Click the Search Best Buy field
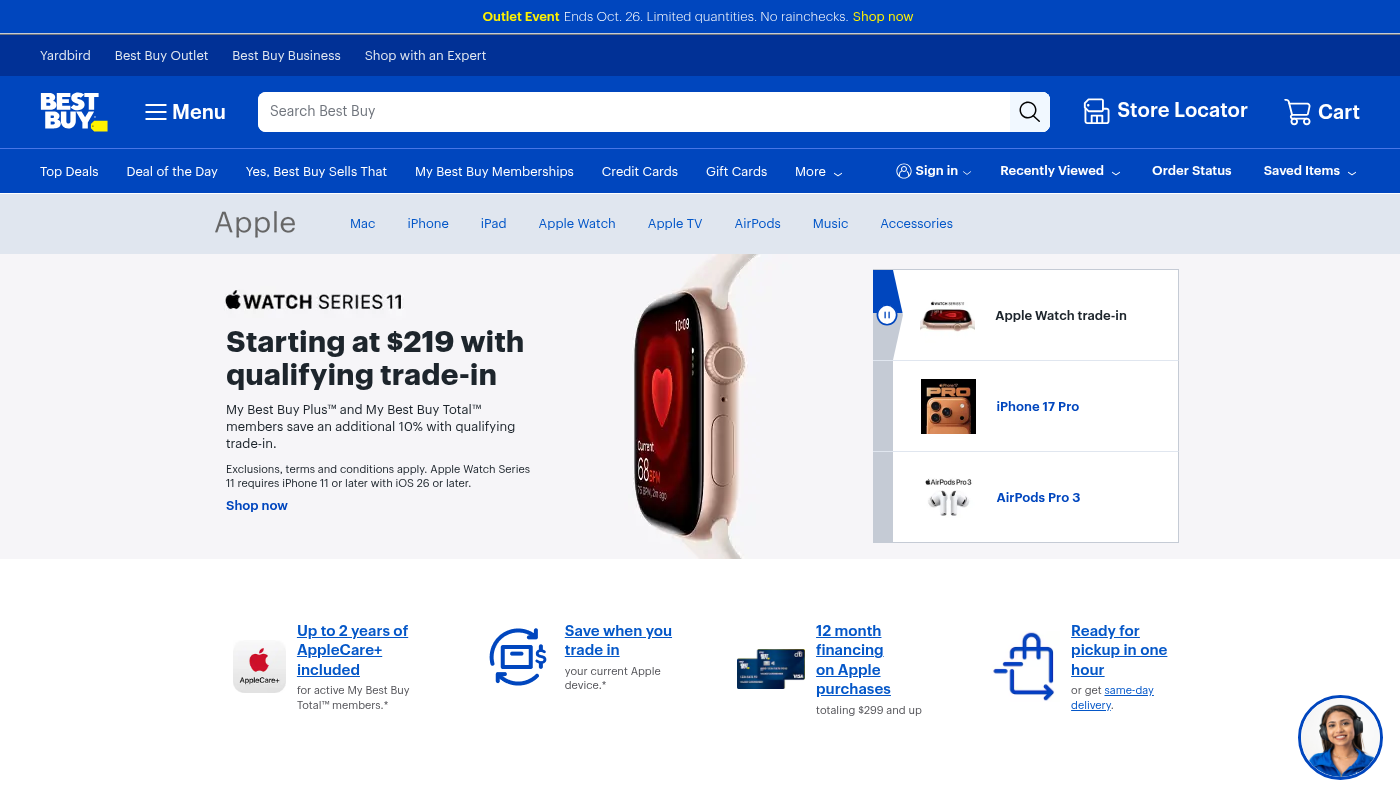The width and height of the screenshot is (1400, 800). pyautogui.click(x=634, y=112)
